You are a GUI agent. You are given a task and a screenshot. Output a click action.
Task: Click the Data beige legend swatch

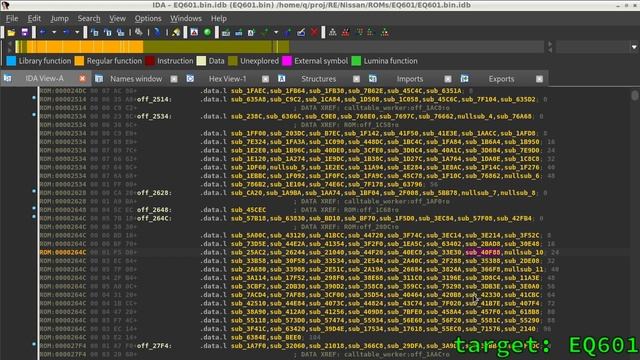[x=201, y=61]
